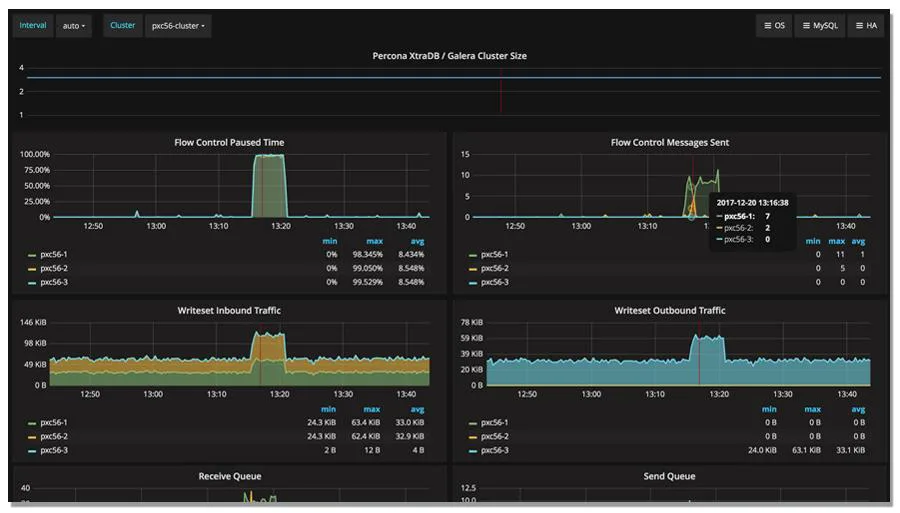Click the 63.1 KiB outbound max value
The image size is (900, 513).
806,450
